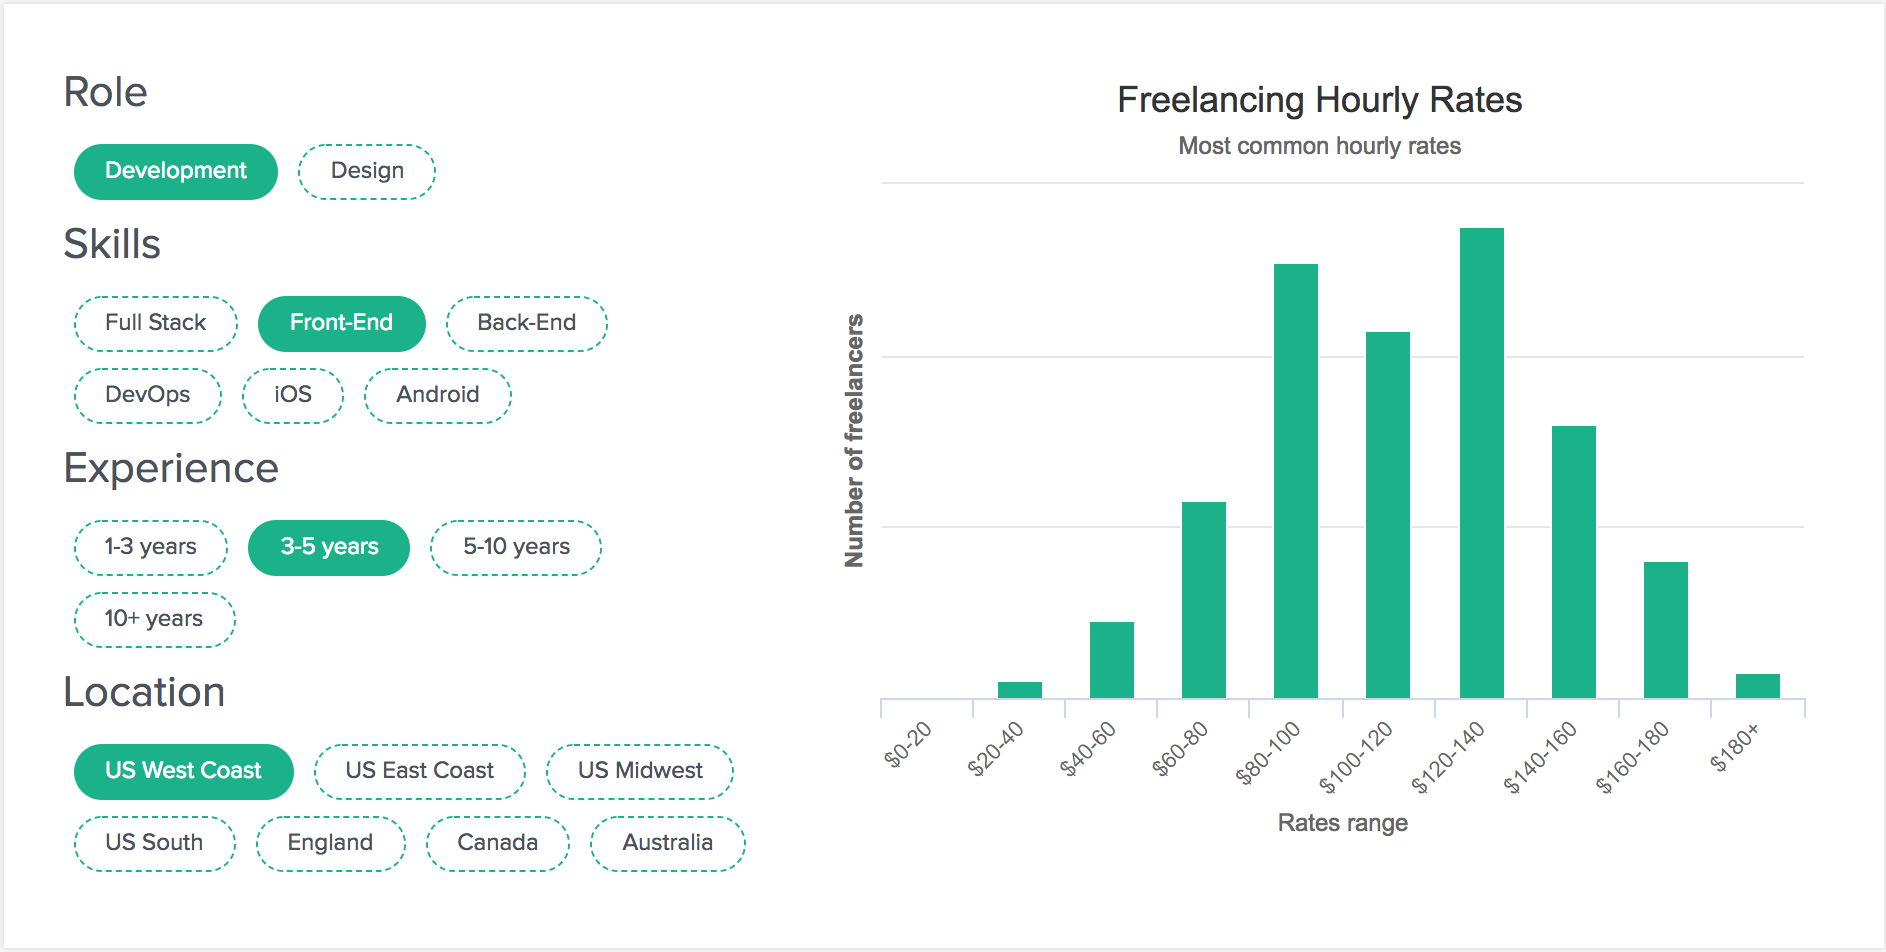Select the Design role filter
Image resolution: width=1886 pixels, height=952 pixels.
click(x=366, y=170)
